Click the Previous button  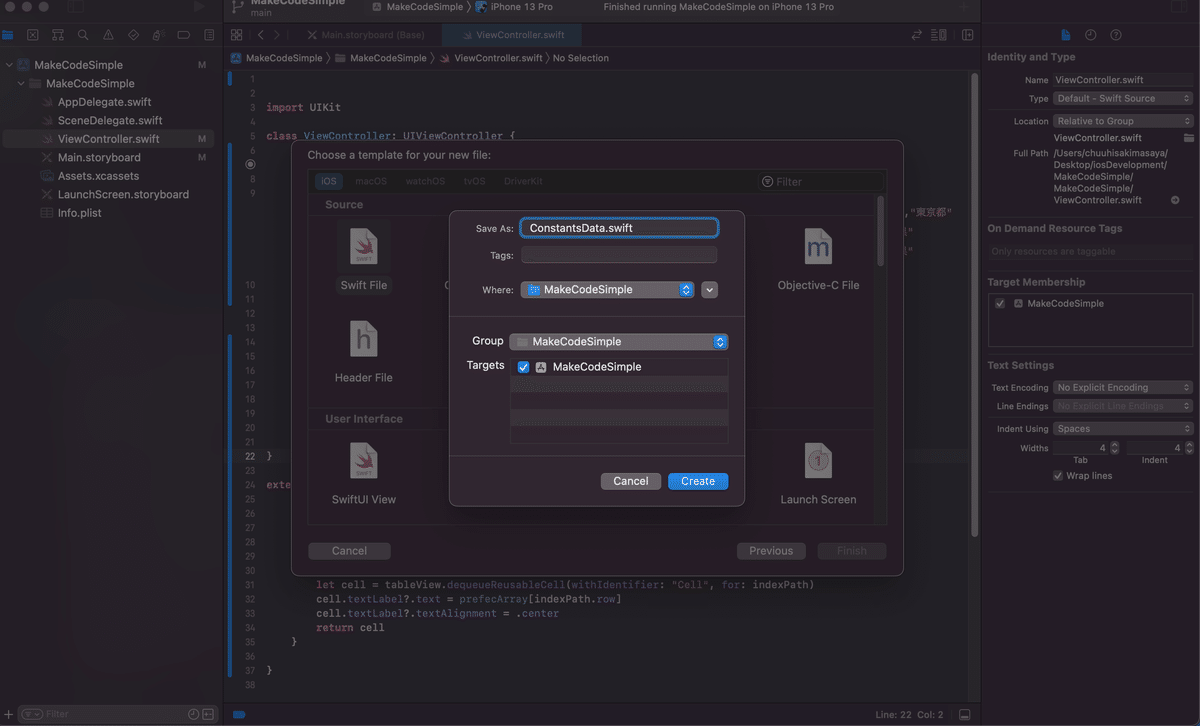(771, 551)
